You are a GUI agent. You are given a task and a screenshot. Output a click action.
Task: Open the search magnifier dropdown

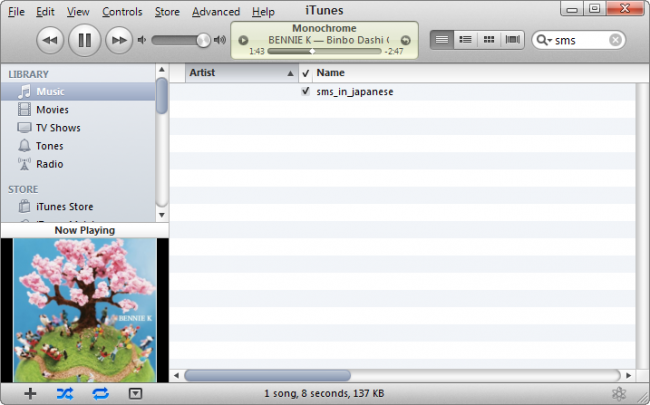tap(544, 40)
